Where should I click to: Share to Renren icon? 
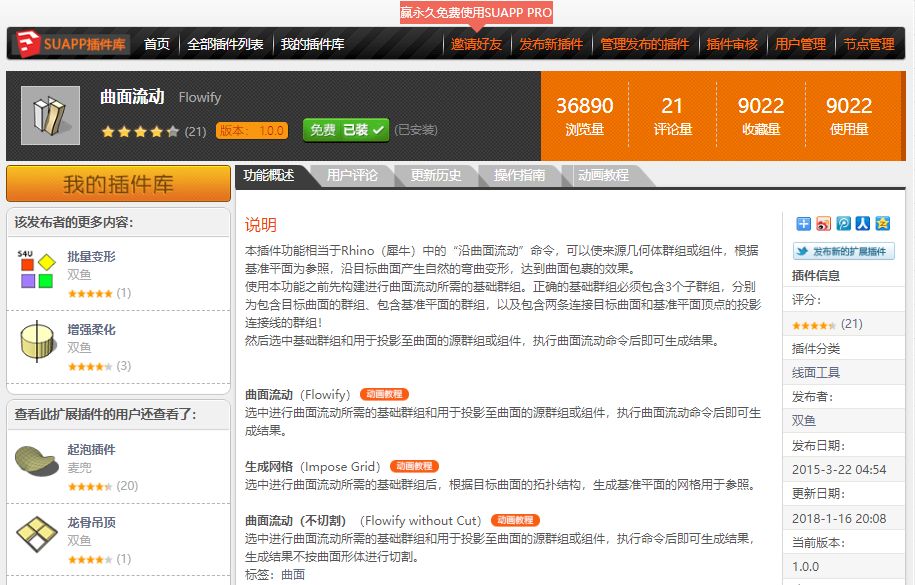click(x=862, y=224)
